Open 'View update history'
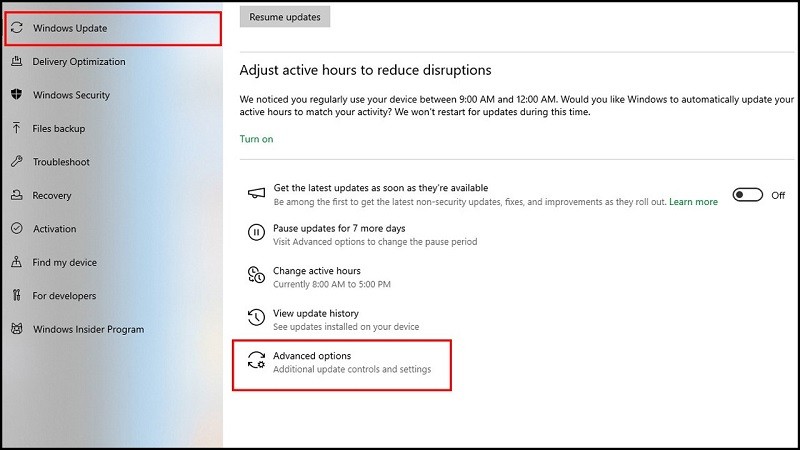The width and height of the screenshot is (800, 450). point(316,313)
